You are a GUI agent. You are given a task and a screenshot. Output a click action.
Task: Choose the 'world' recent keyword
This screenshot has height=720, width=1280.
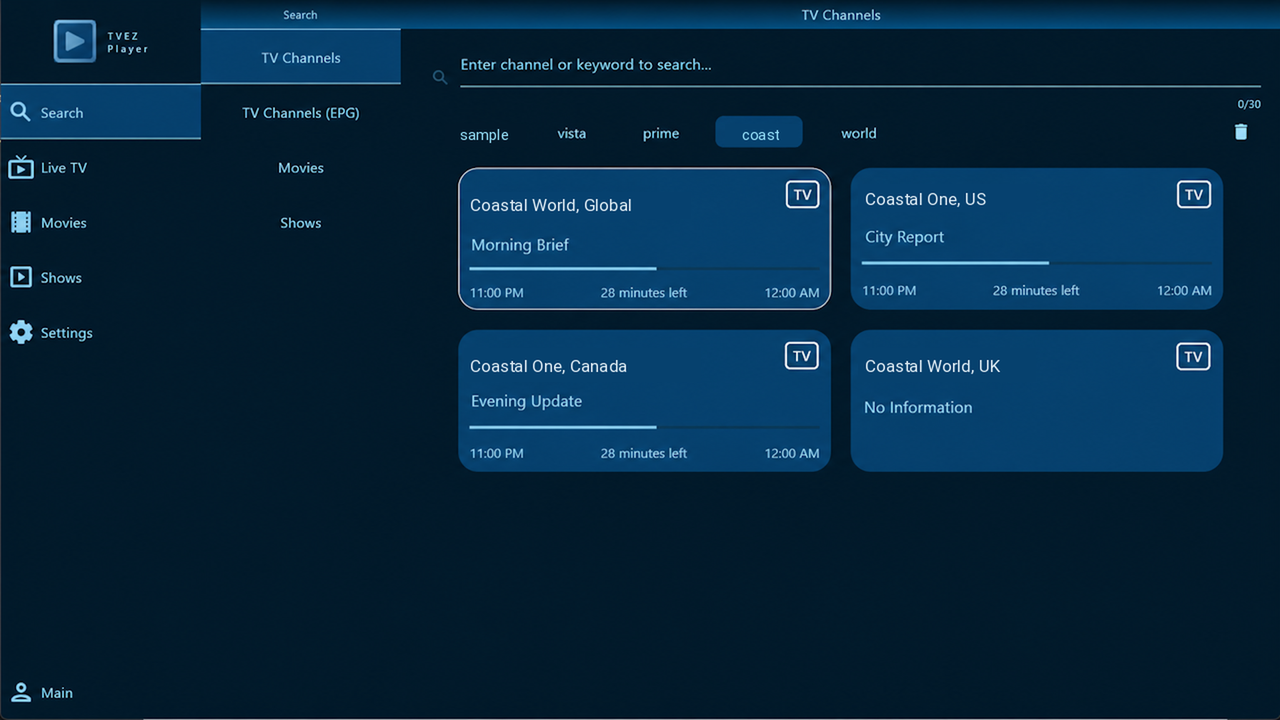[x=859, y=133]
